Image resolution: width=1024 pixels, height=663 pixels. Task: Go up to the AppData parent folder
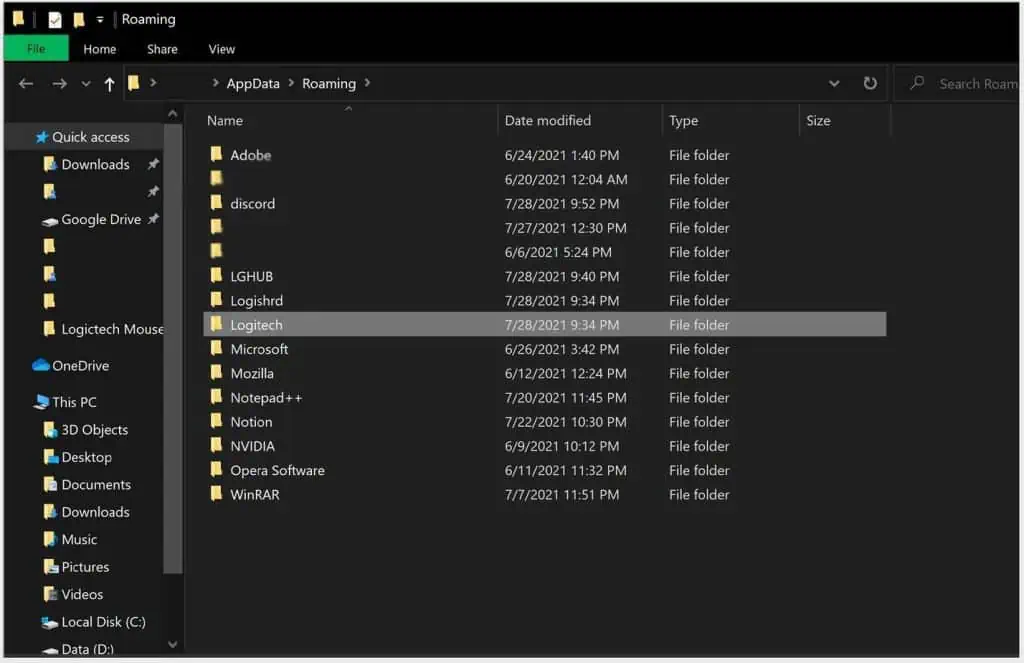pos(109,83)
